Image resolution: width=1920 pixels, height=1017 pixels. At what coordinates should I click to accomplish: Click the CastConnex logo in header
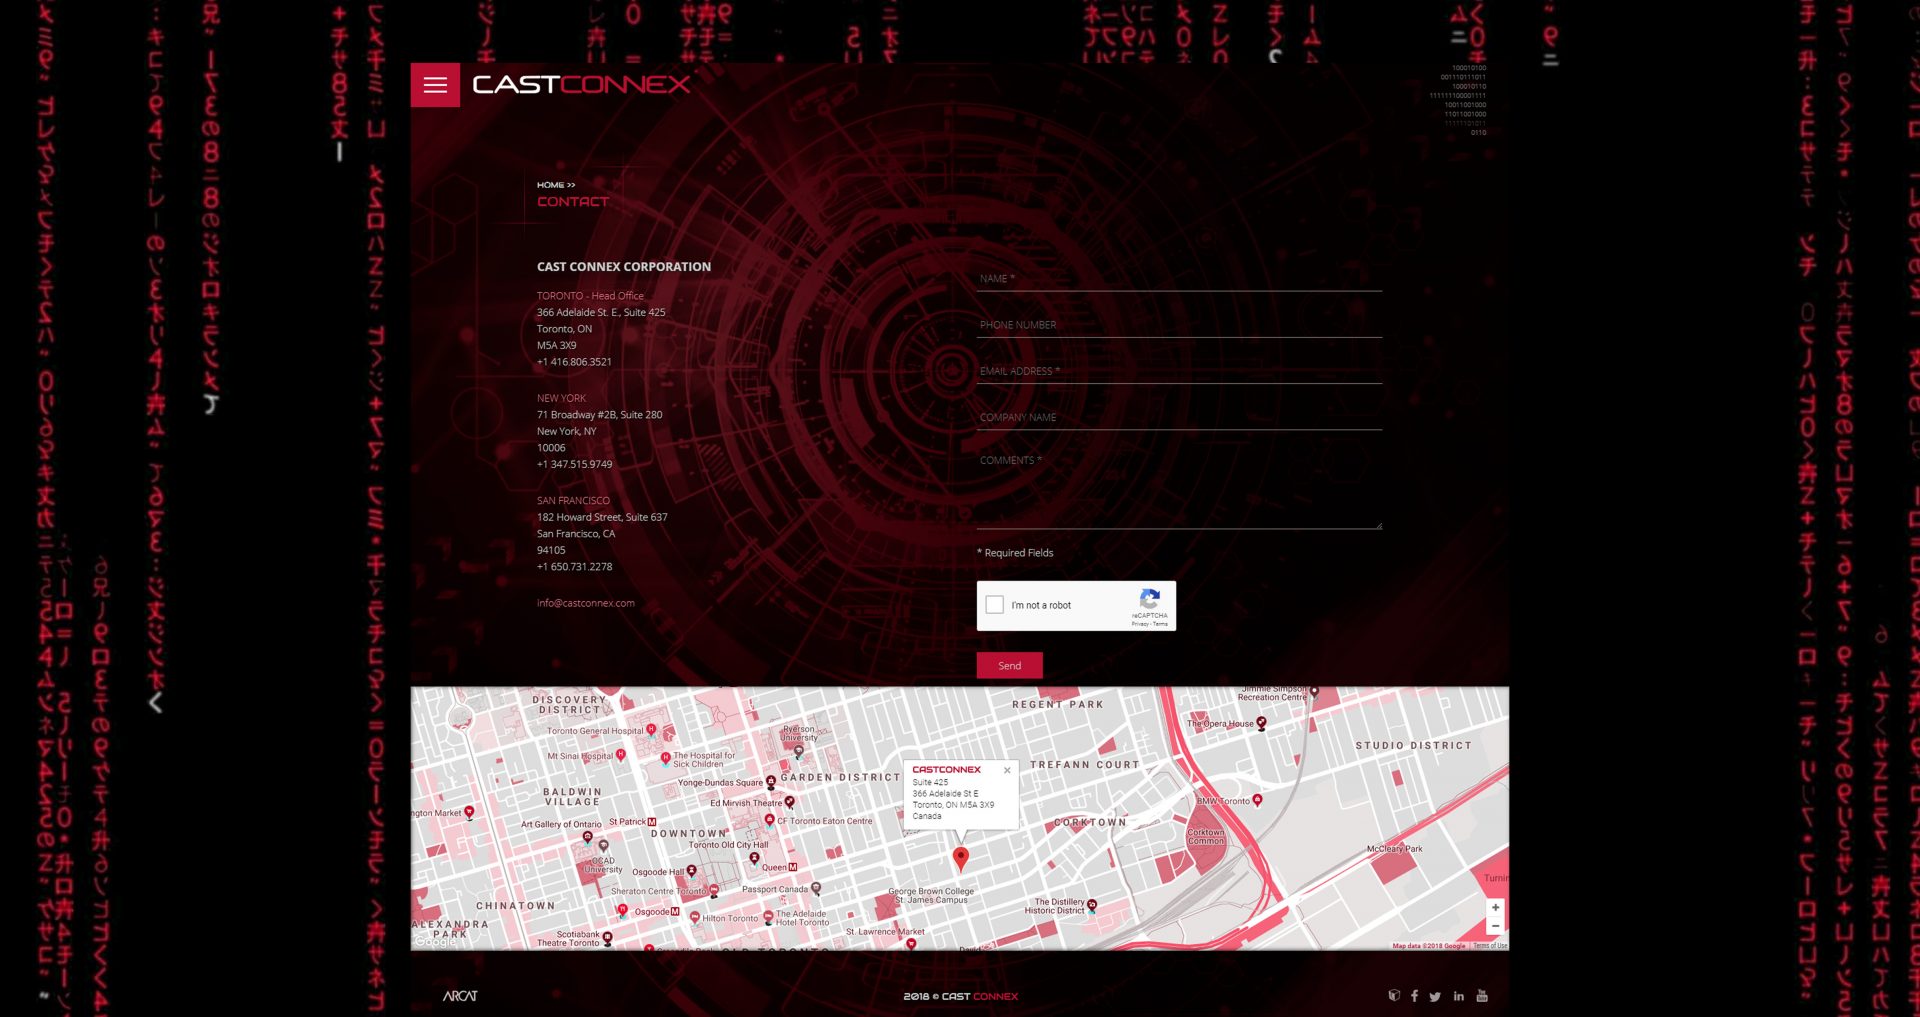[x=581, y=85]
